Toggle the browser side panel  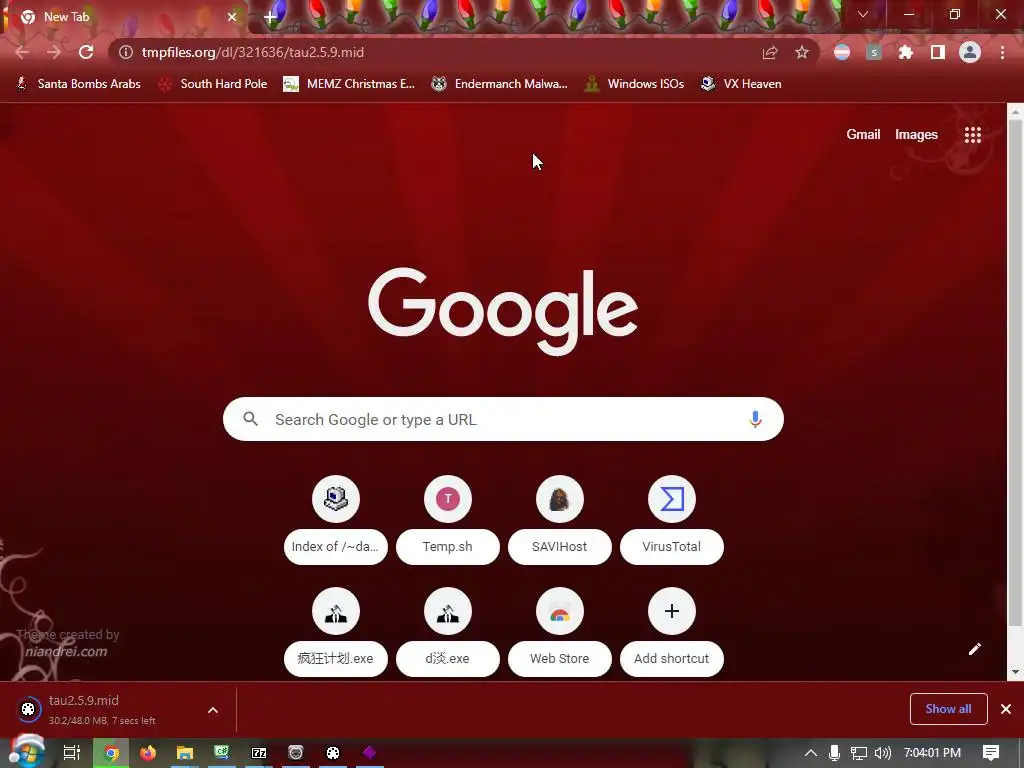coord(938,52)
